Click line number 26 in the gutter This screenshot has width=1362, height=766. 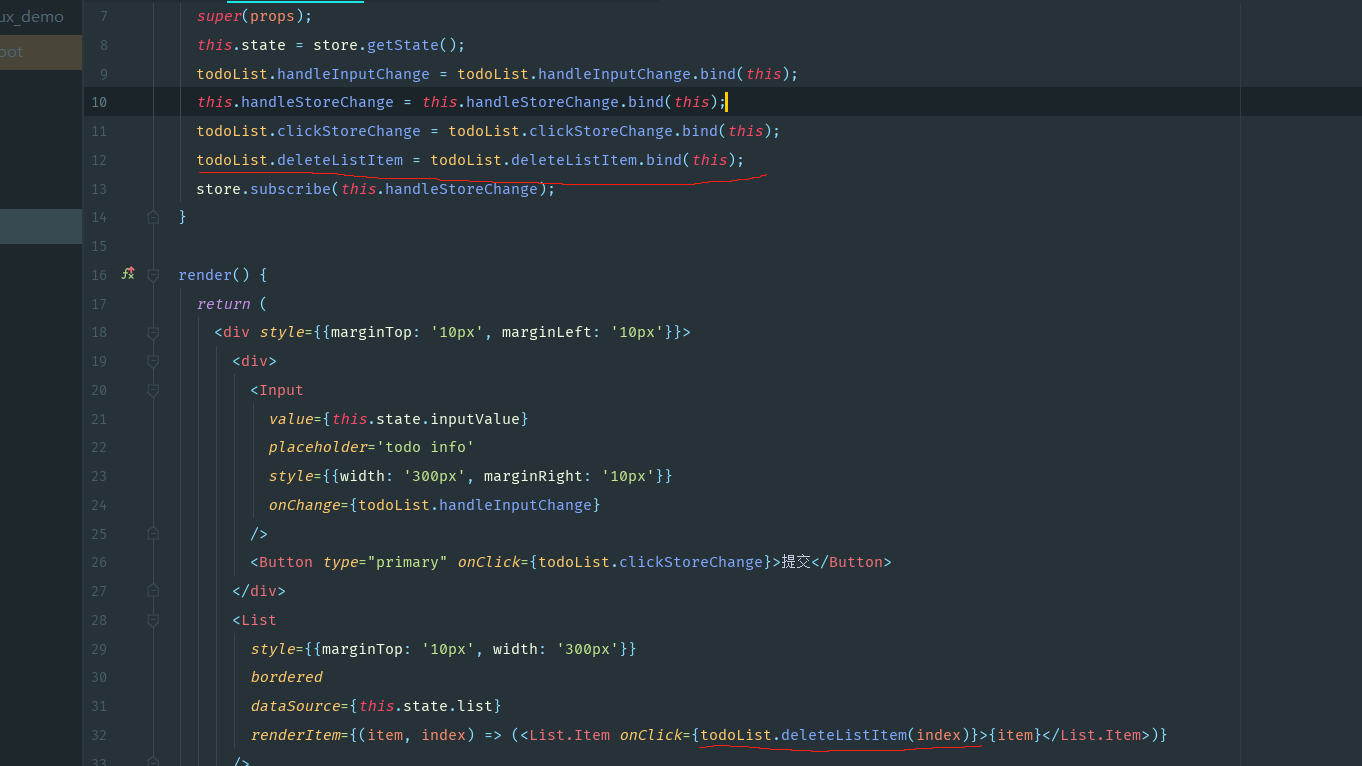(99, 562)
